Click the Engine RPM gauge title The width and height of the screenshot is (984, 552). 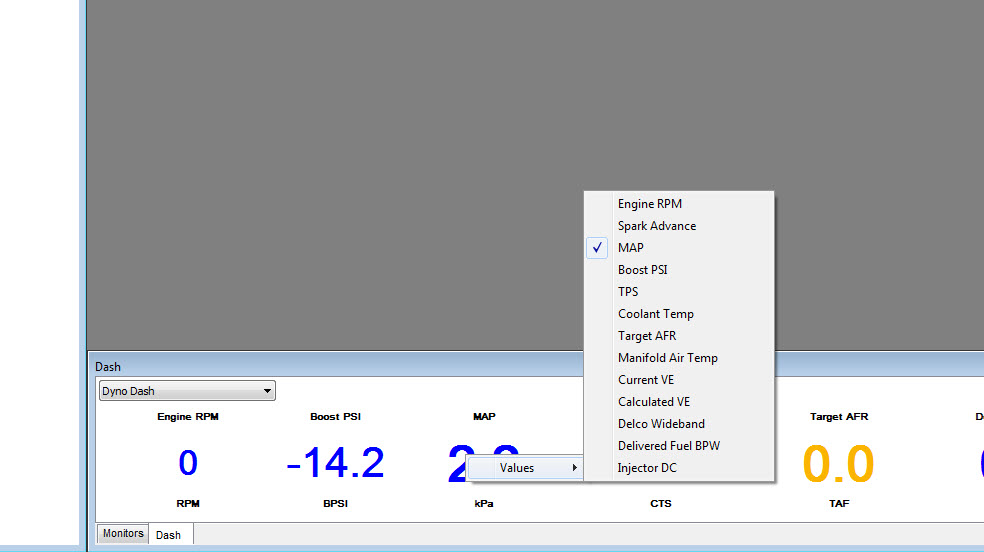[188, 417]
